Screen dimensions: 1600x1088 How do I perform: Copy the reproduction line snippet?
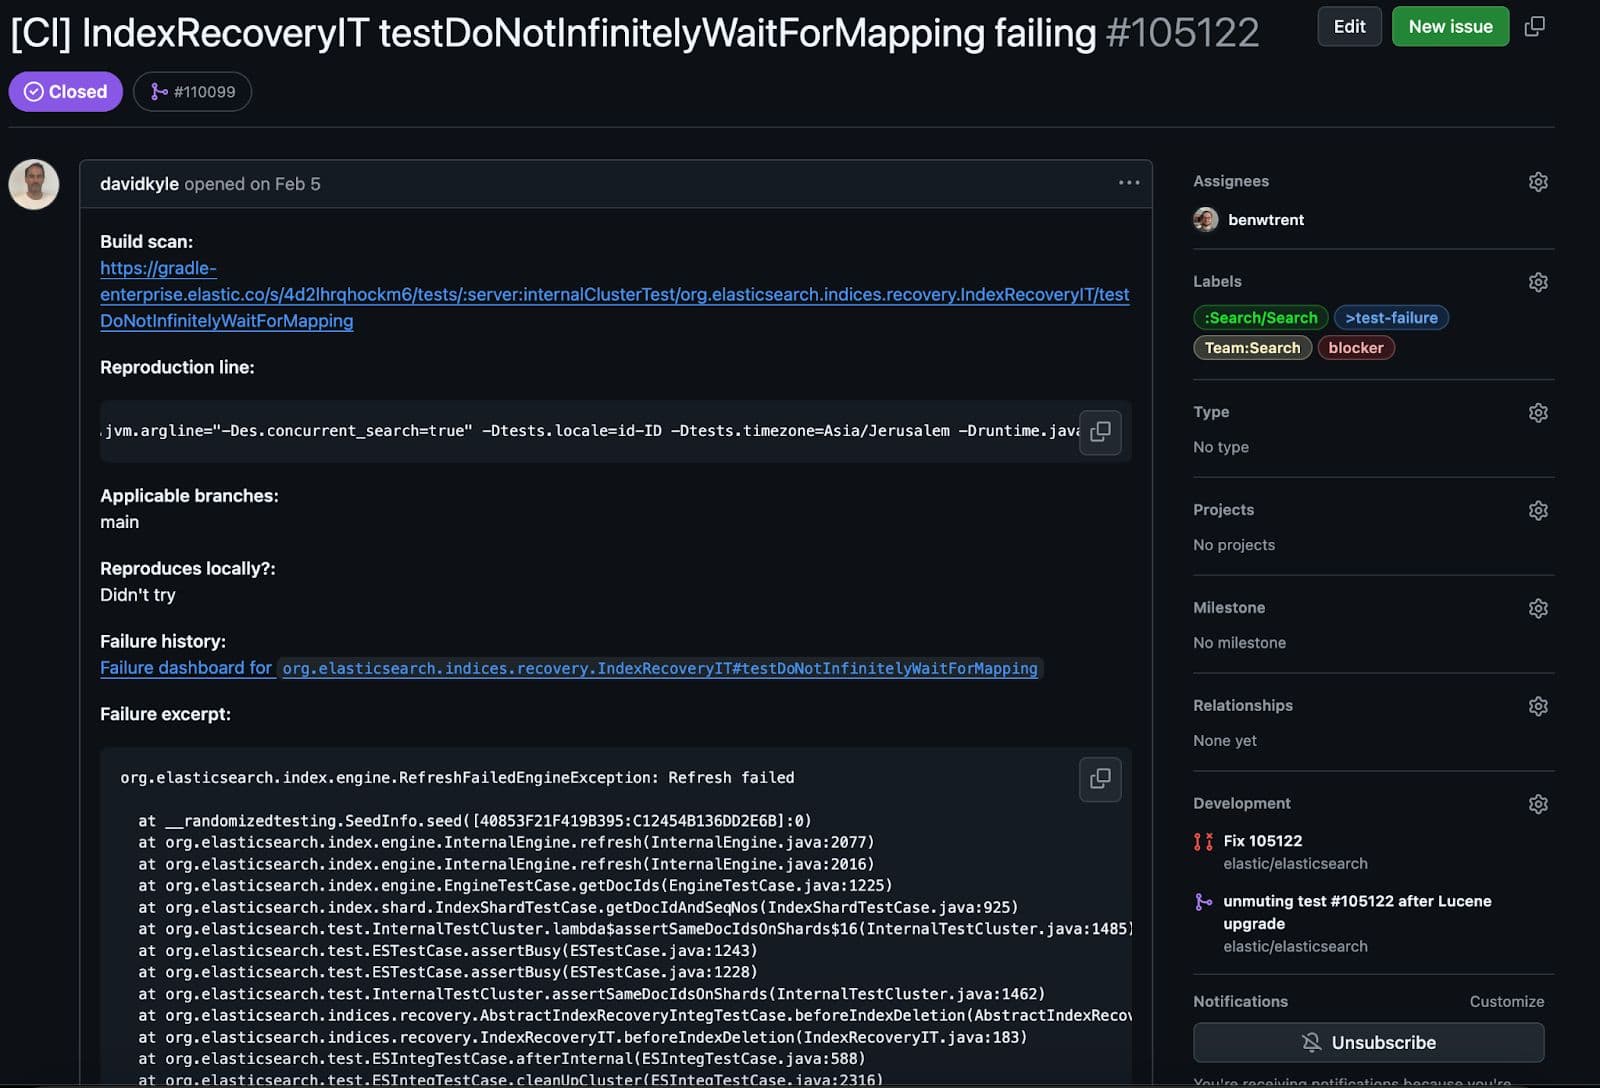(x=1100, y=432)
